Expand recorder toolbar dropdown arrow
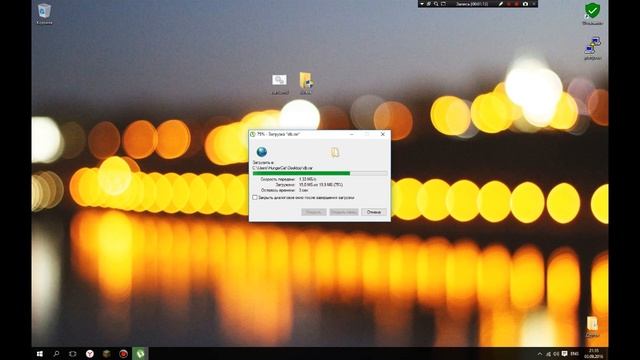 coord(422,4)
